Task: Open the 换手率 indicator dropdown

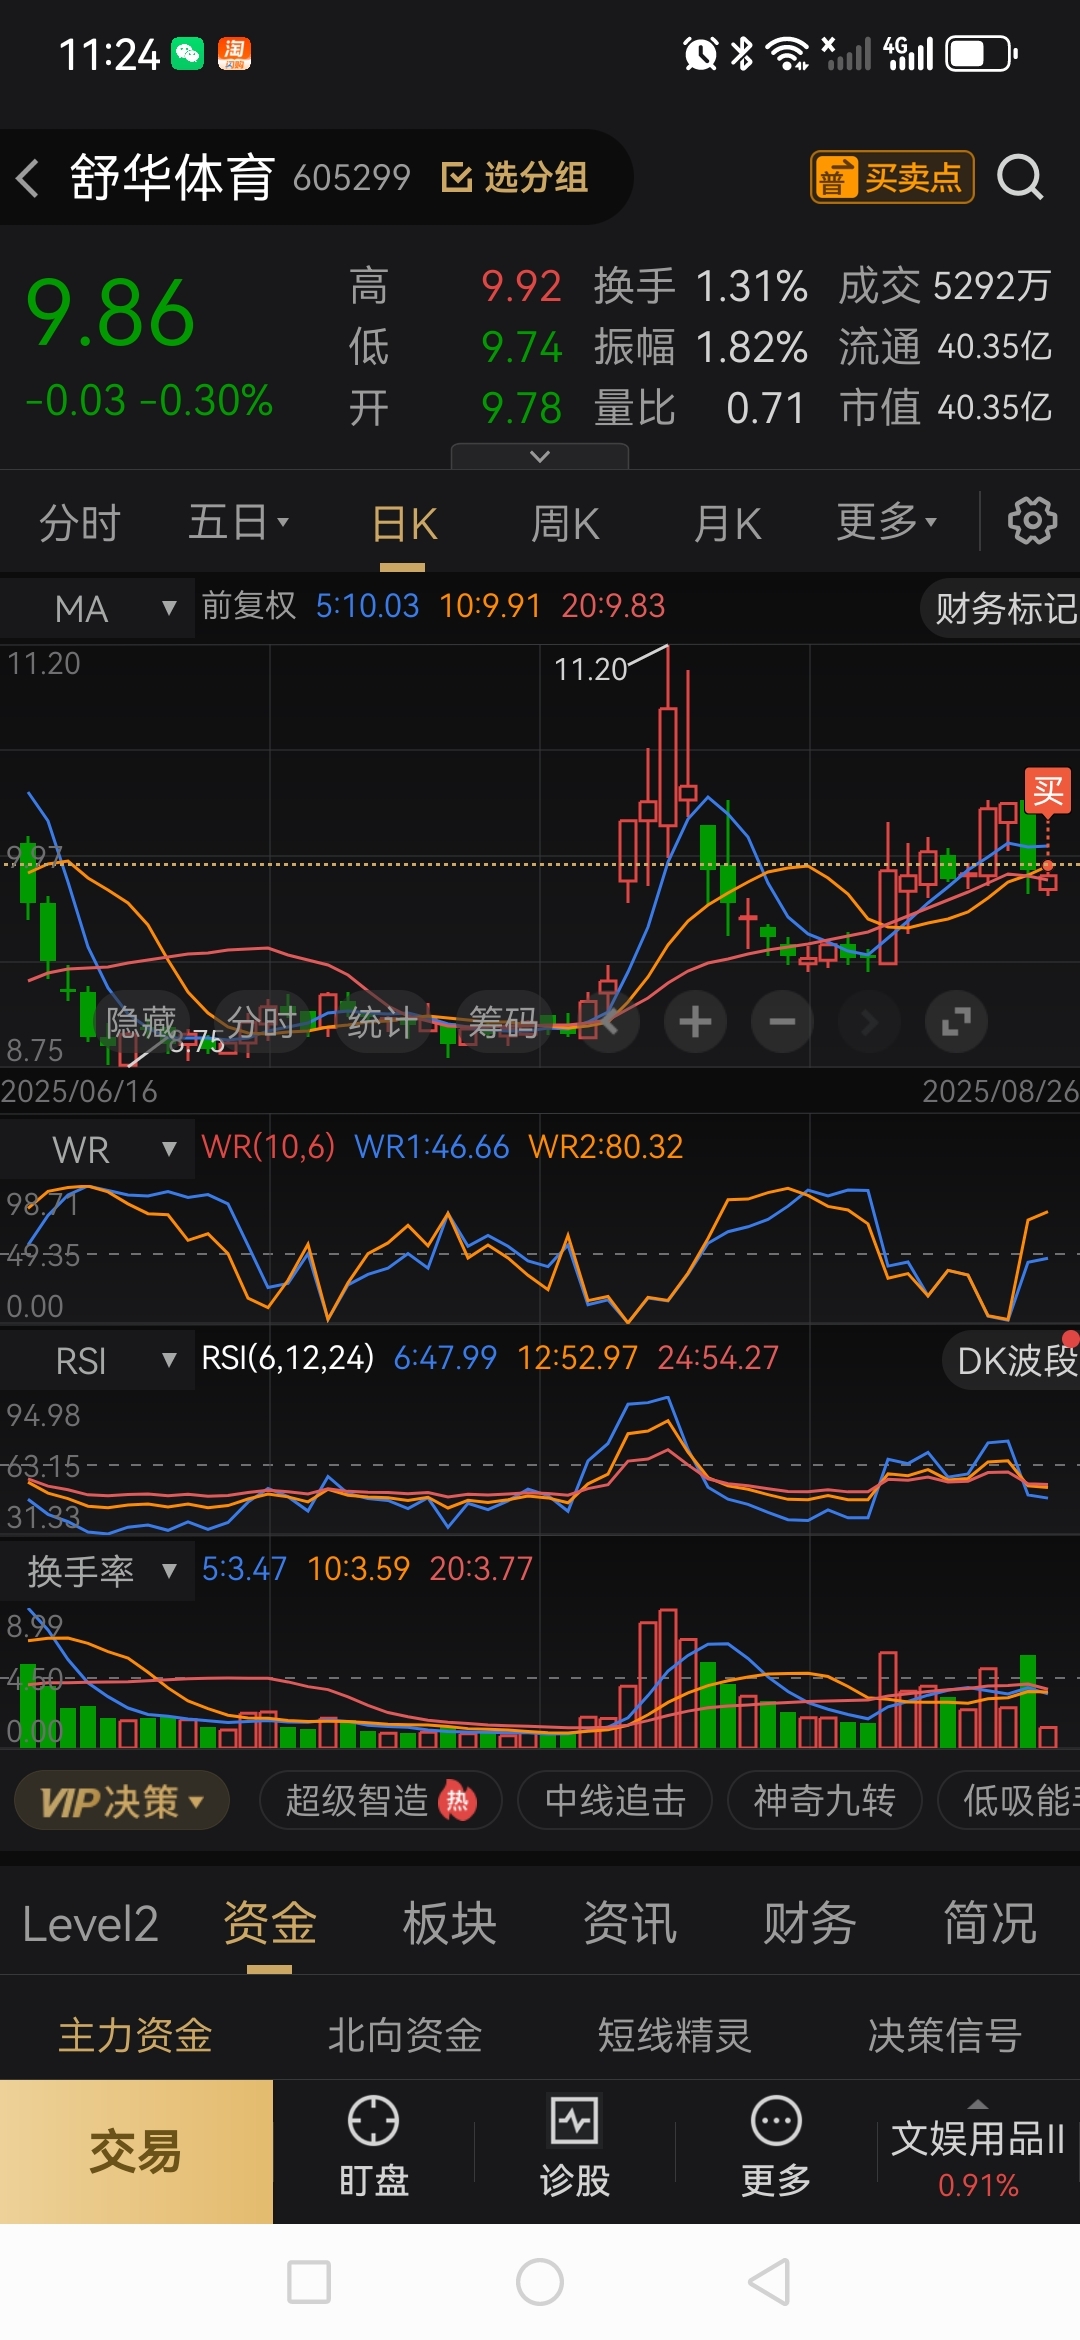Action: point(97,1571)
